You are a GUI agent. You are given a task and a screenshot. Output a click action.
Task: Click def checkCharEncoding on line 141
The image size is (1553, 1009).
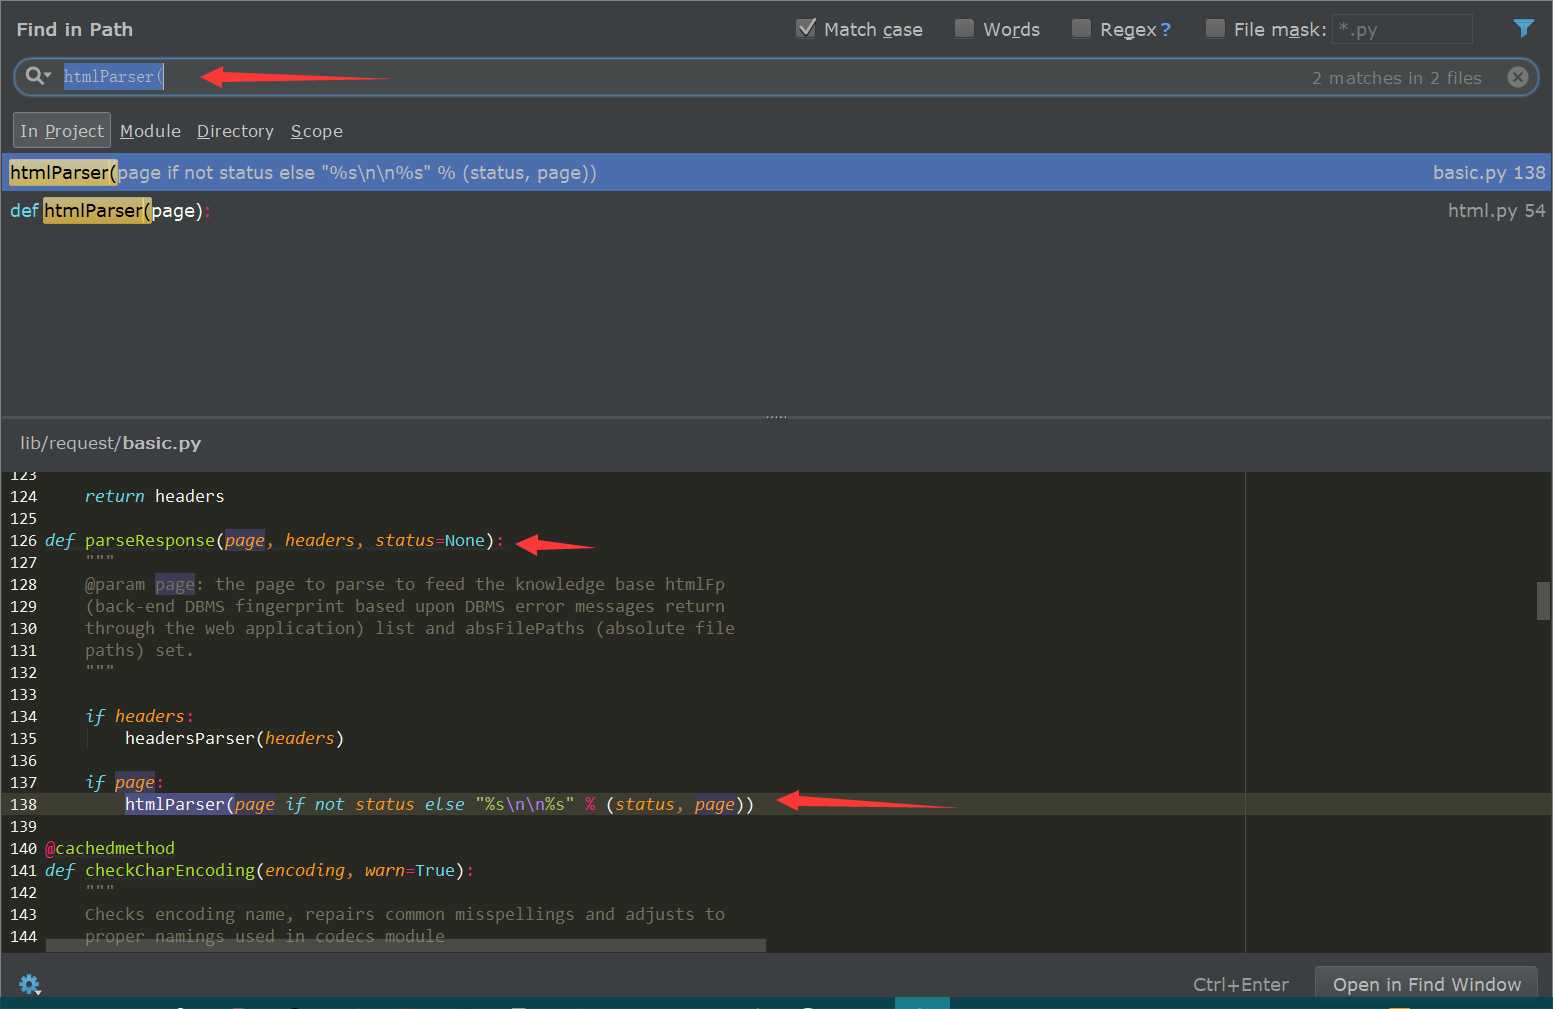click(259, 870)
